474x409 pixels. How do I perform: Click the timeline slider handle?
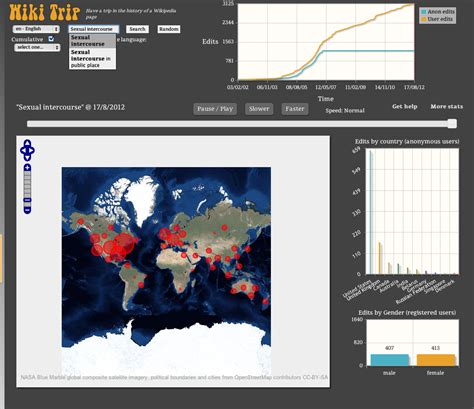pos(452,124)
